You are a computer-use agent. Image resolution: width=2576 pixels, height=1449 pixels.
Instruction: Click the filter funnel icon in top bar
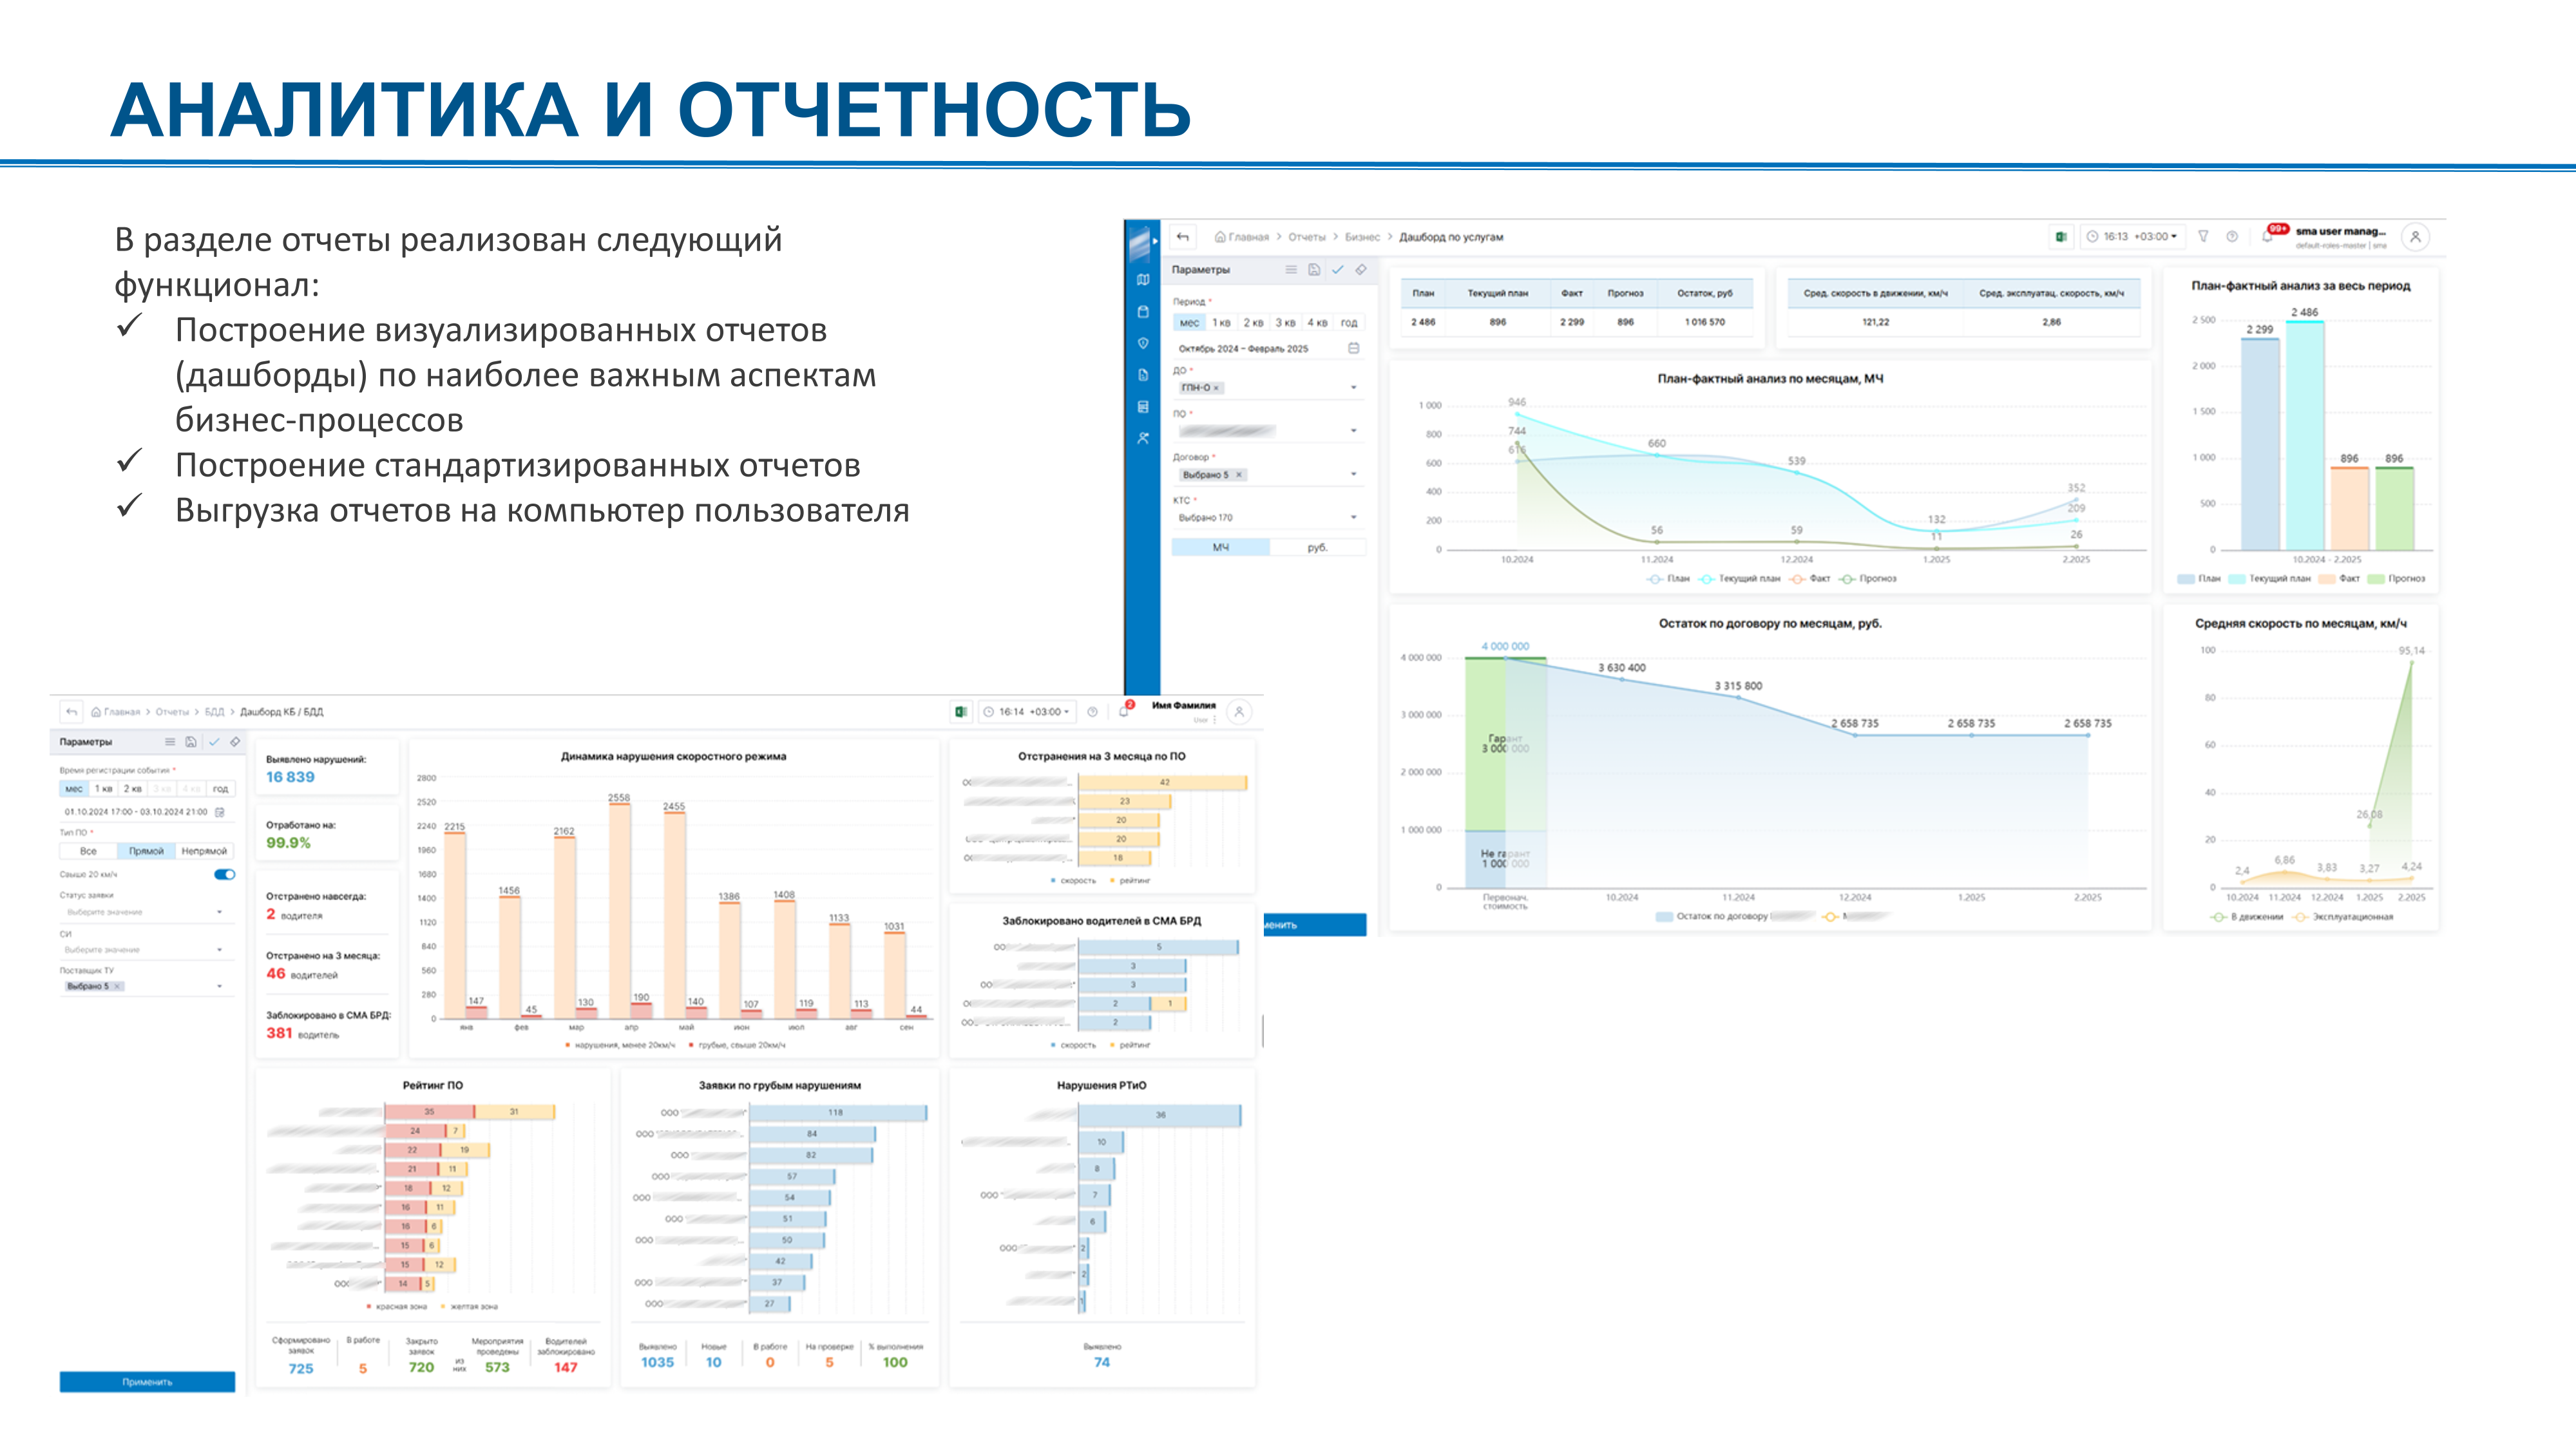2203,237
